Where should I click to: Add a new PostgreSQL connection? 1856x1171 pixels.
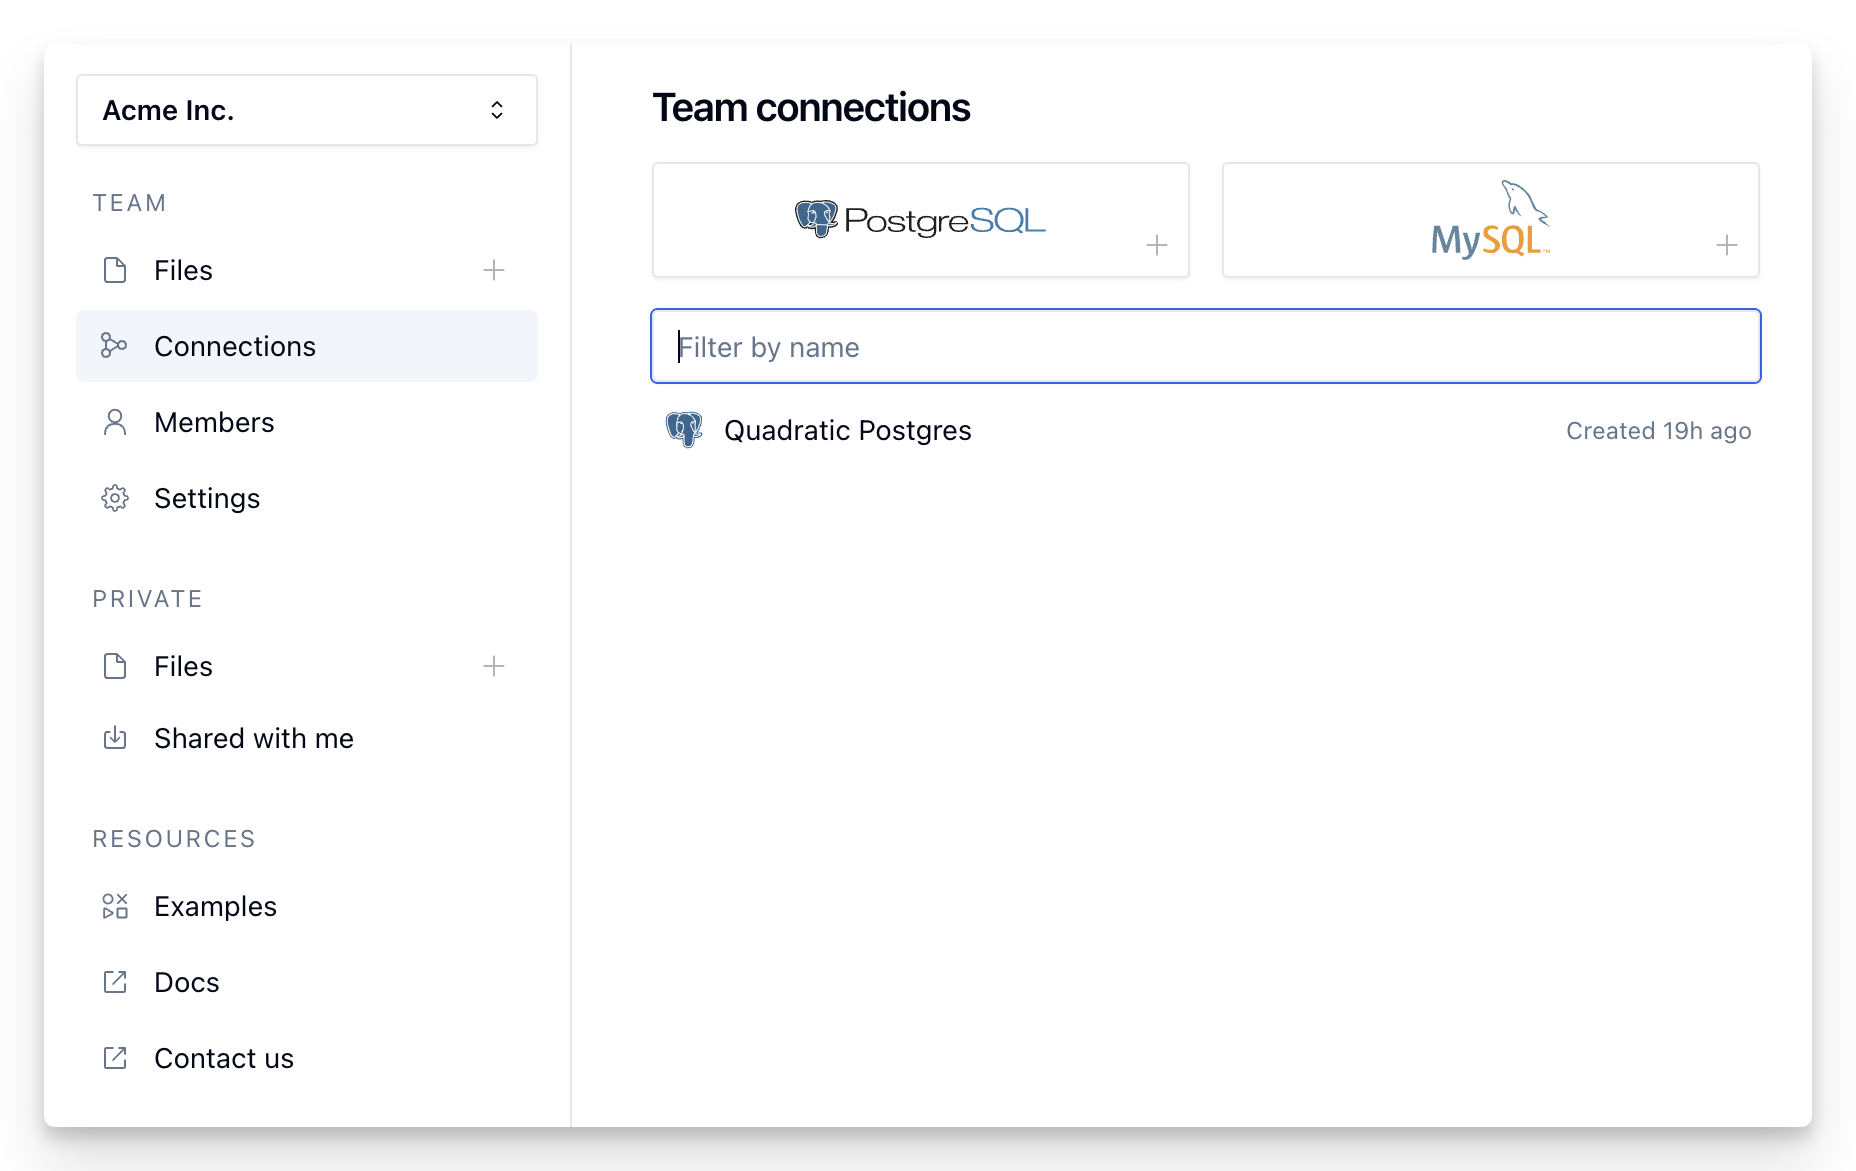tap(920, 220)
